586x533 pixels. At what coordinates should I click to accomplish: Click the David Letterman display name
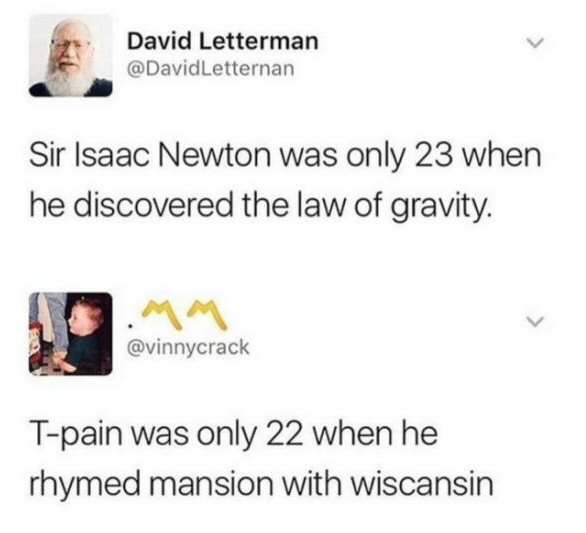tap(223, 41)
